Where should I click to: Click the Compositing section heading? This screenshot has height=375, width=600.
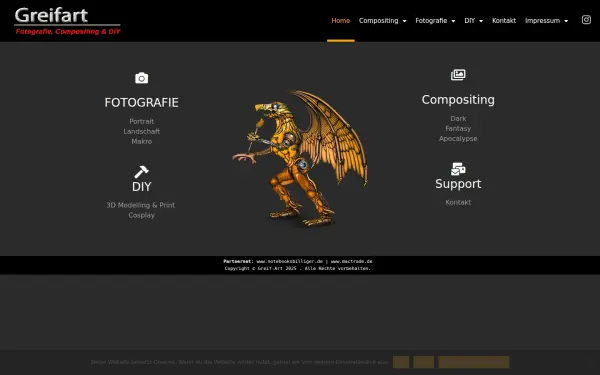point(458,100)
